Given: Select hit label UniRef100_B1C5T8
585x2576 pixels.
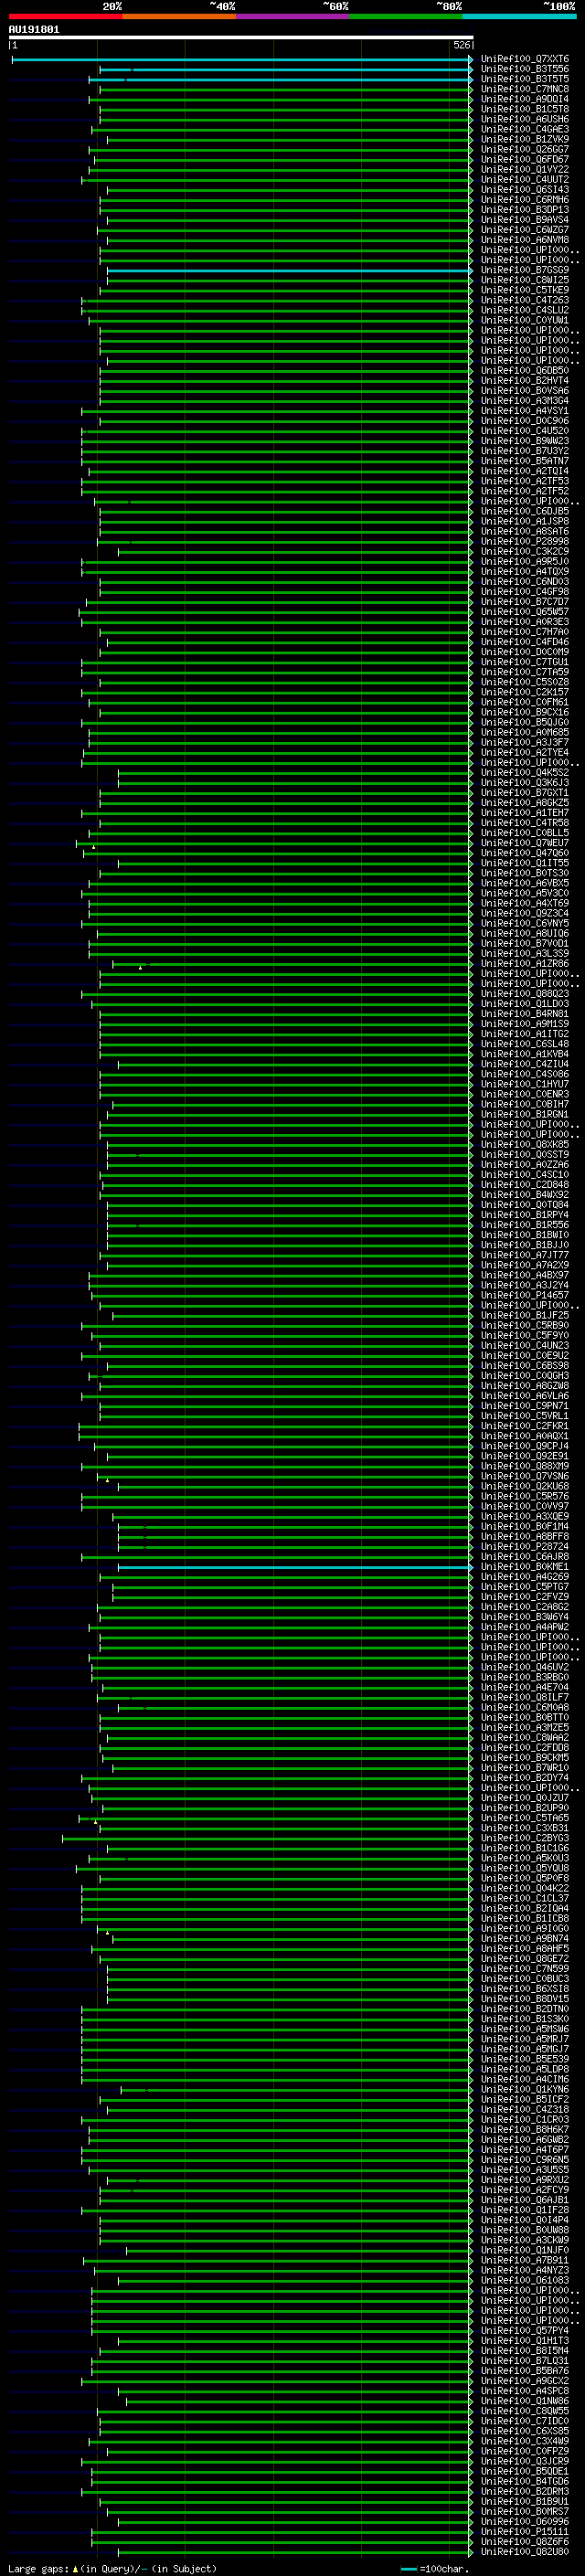Looking at the screenshot, I should click(x=525, y=109).
